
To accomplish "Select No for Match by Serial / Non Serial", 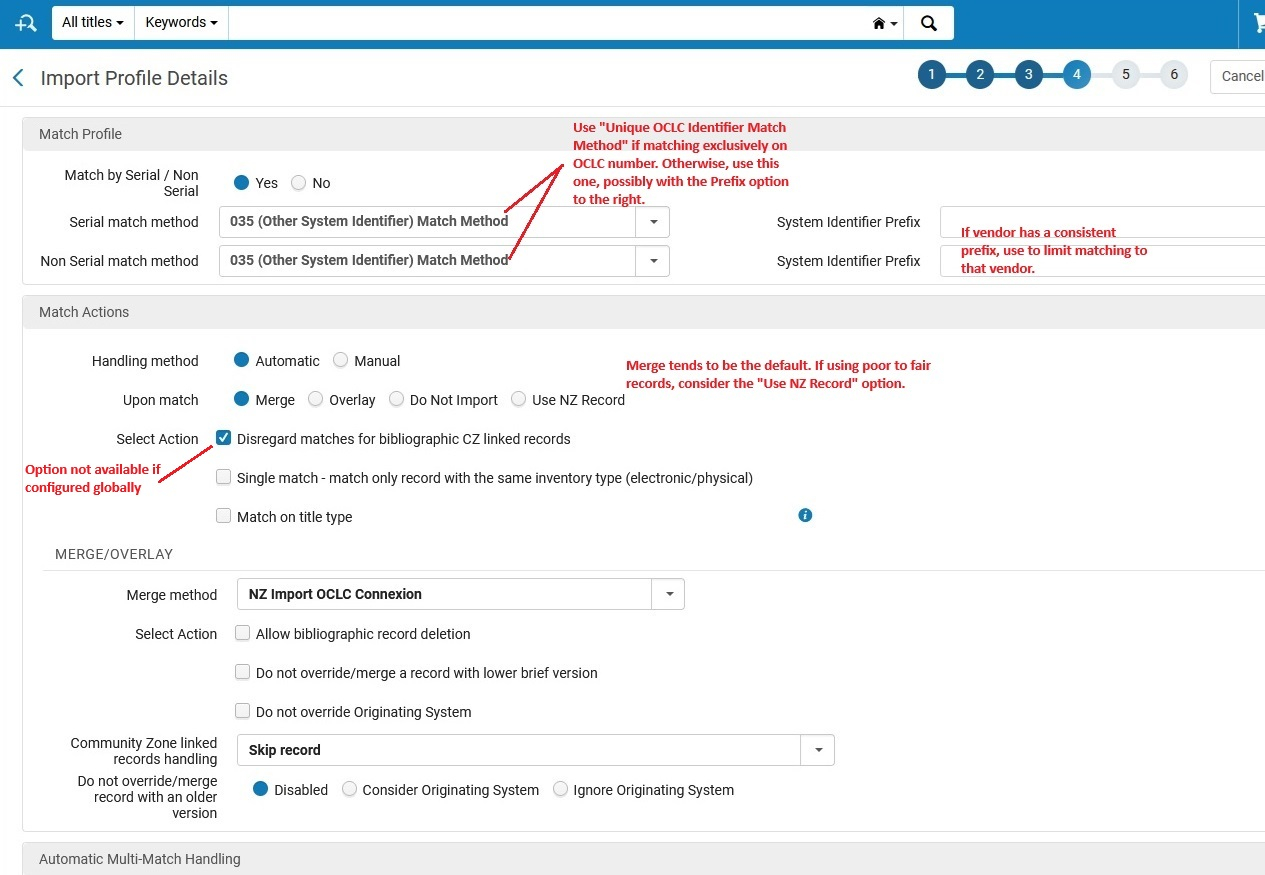I will pyautogui.click(x=299, y=183).
